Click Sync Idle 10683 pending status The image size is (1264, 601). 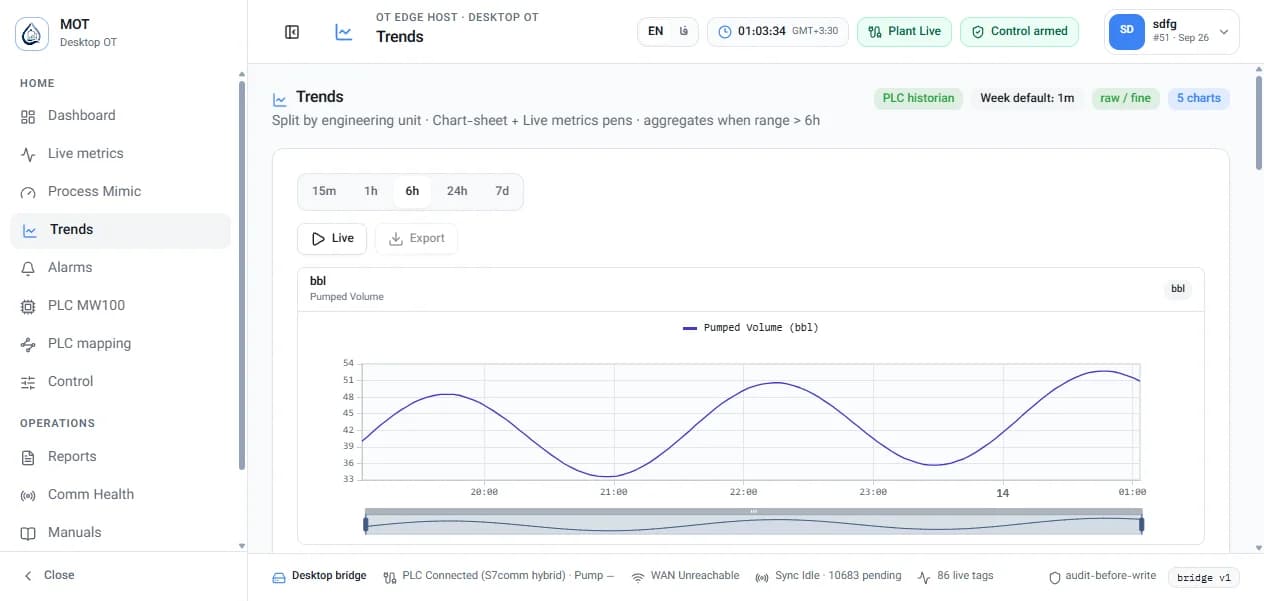coord(828,576)
